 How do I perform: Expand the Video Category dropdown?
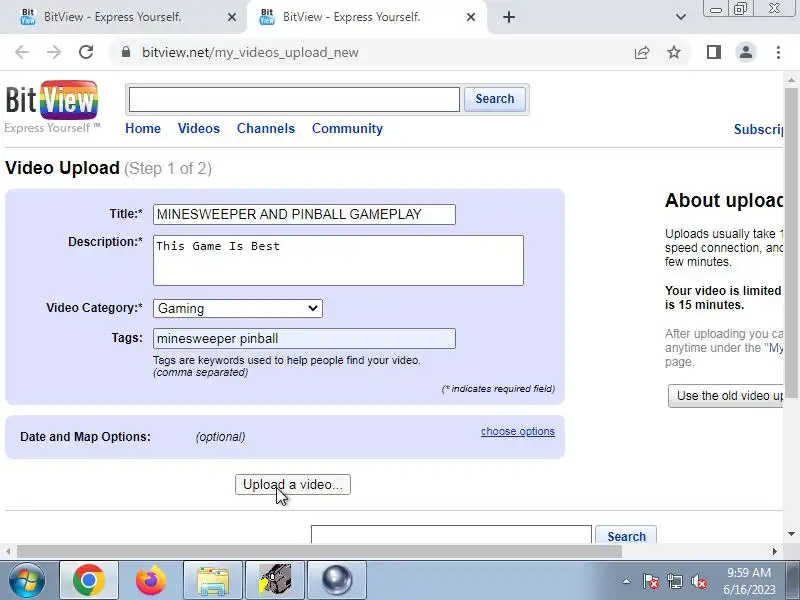(238, 308)
